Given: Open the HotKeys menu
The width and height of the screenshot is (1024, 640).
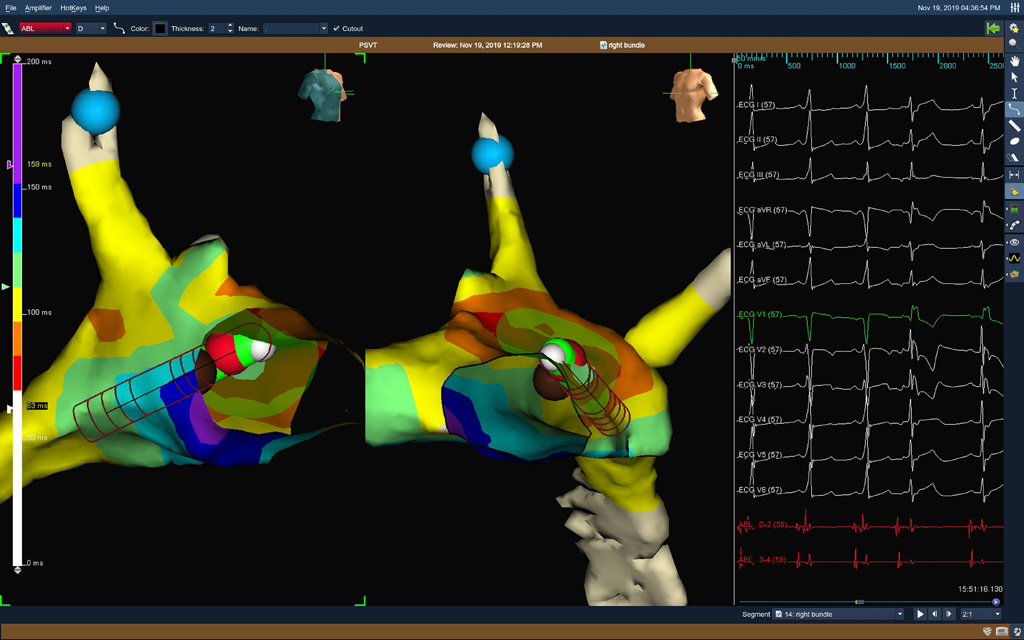Looking at the screenshot, I should (x=73, y=8).
